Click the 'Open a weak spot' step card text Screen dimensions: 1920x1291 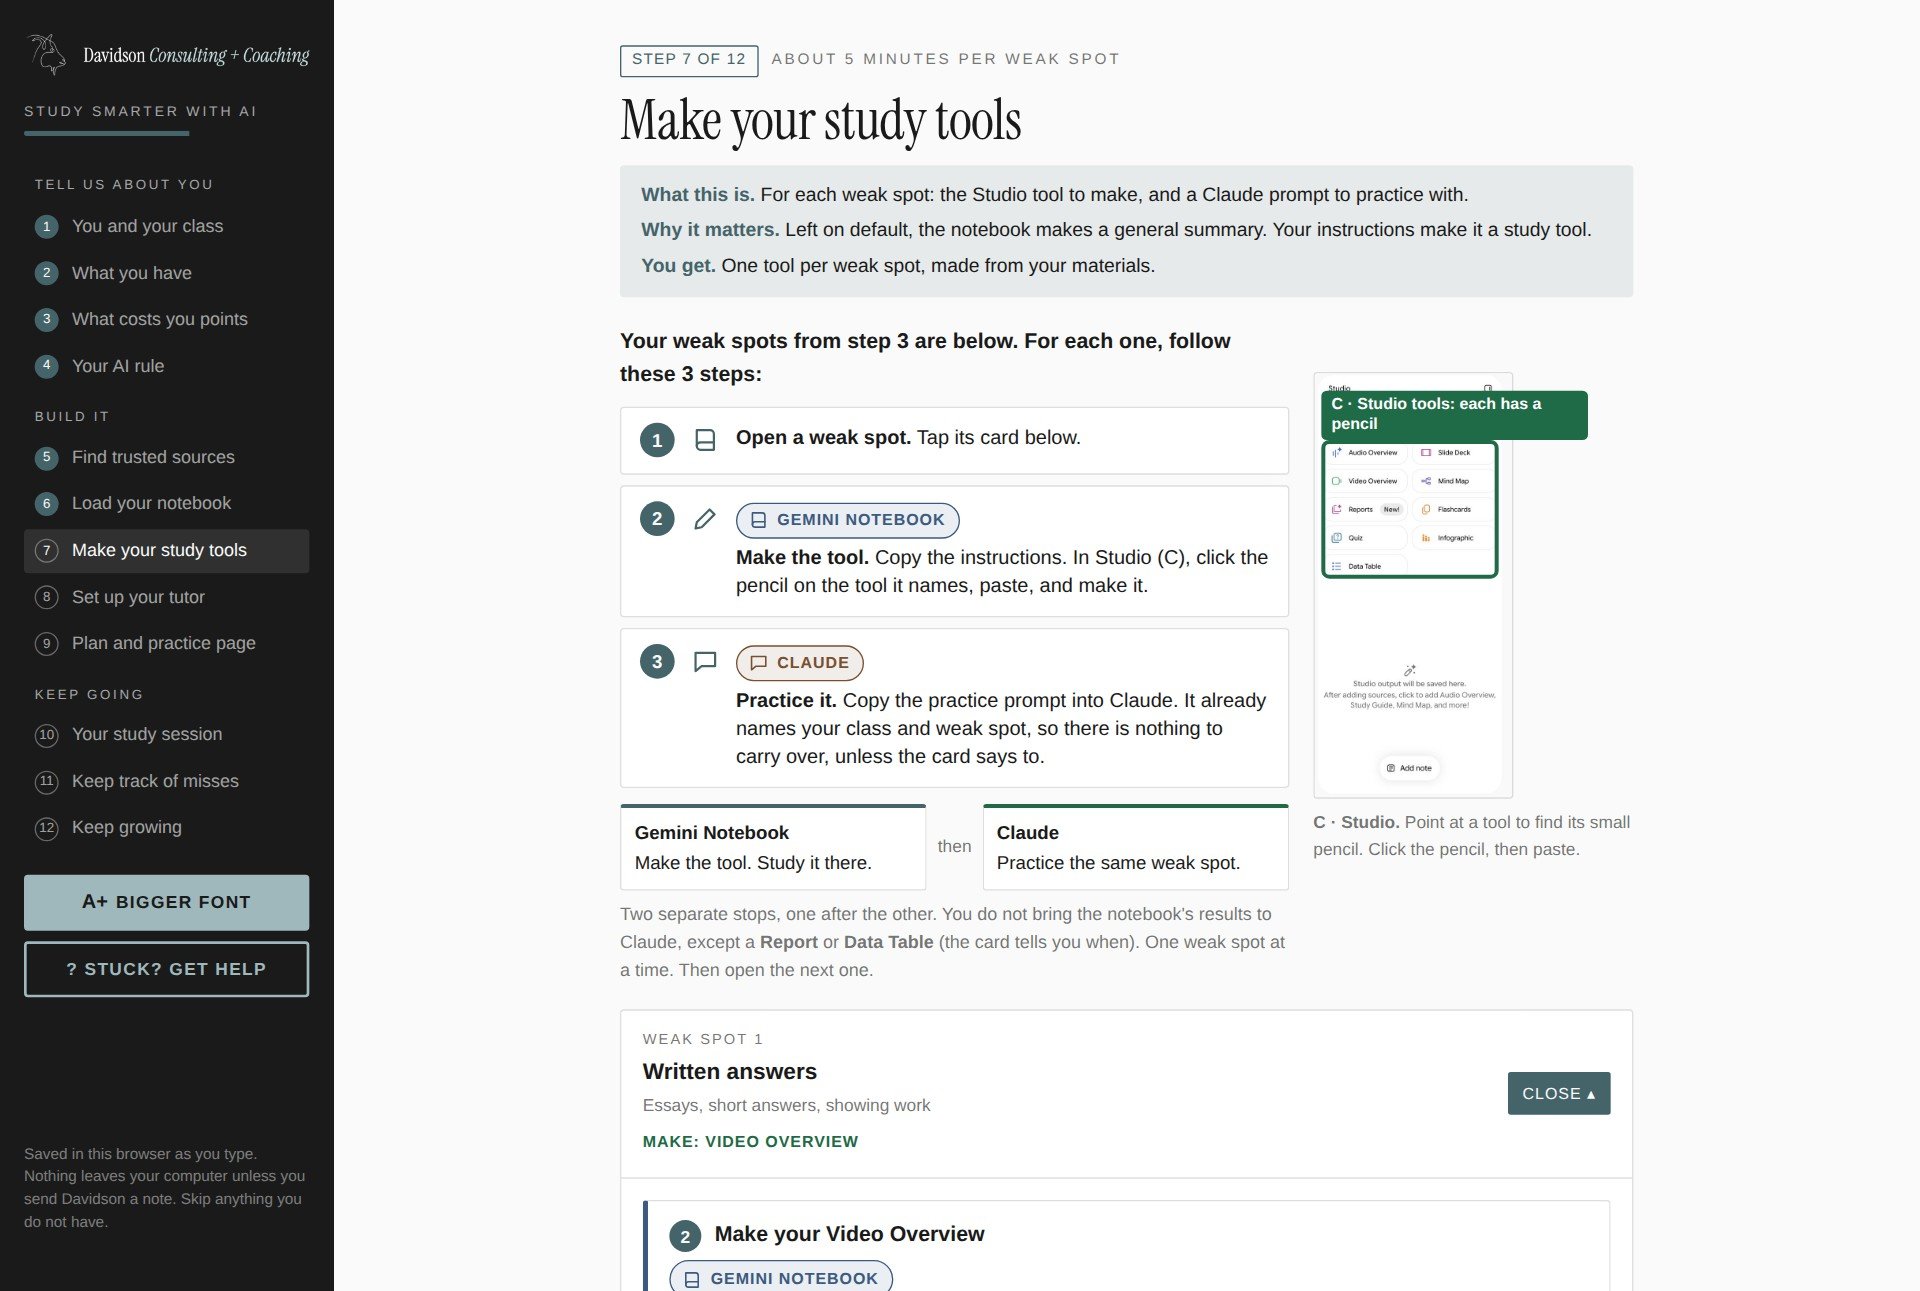pos(908,438)
